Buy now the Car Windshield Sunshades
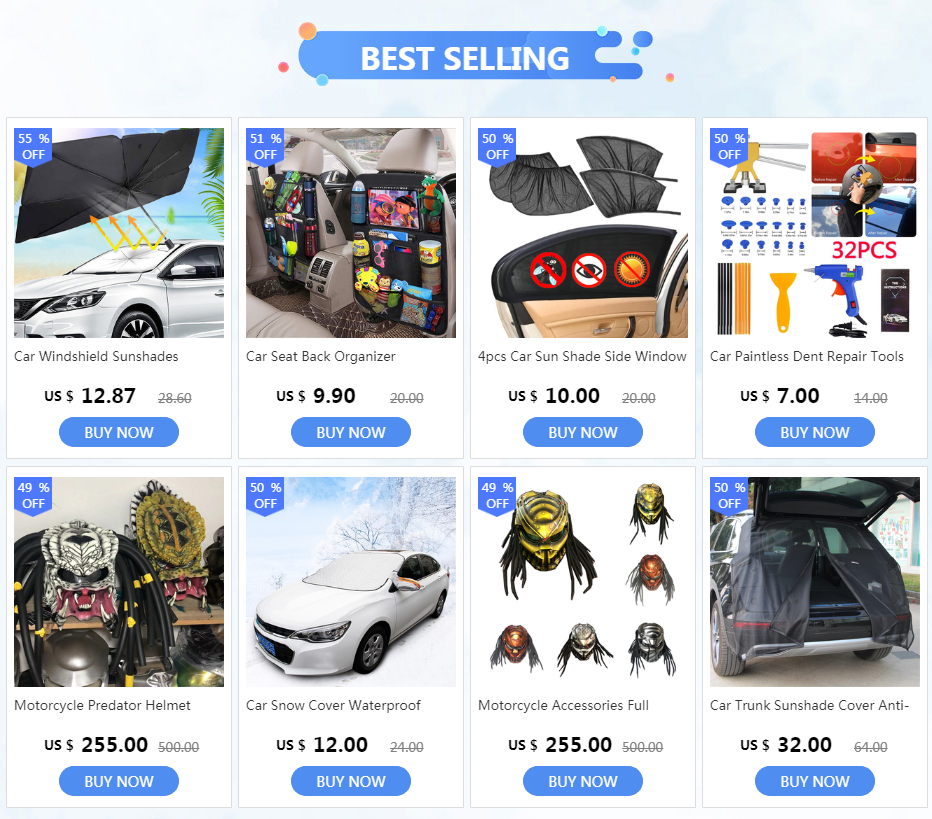This screenshot has height=819, width=932. pos(119,432)
